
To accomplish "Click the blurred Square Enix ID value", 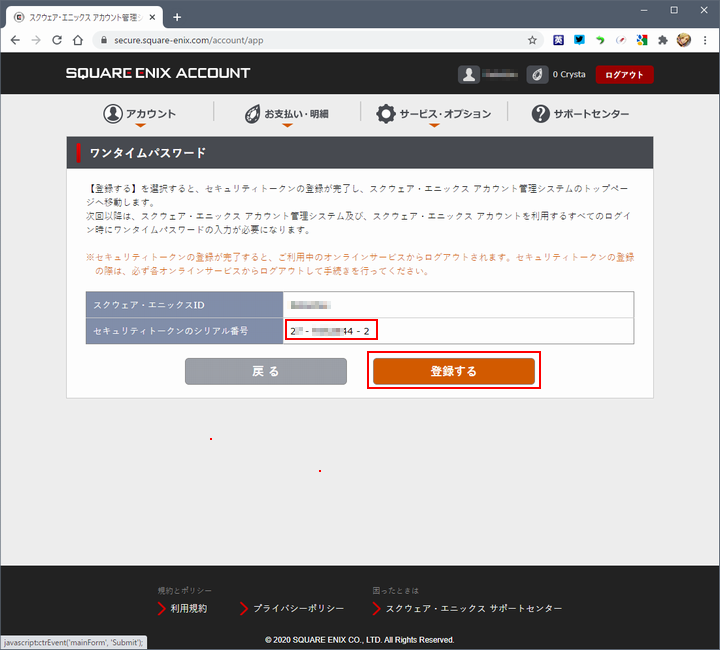I will pyautogui.click(x=310, y=305).
